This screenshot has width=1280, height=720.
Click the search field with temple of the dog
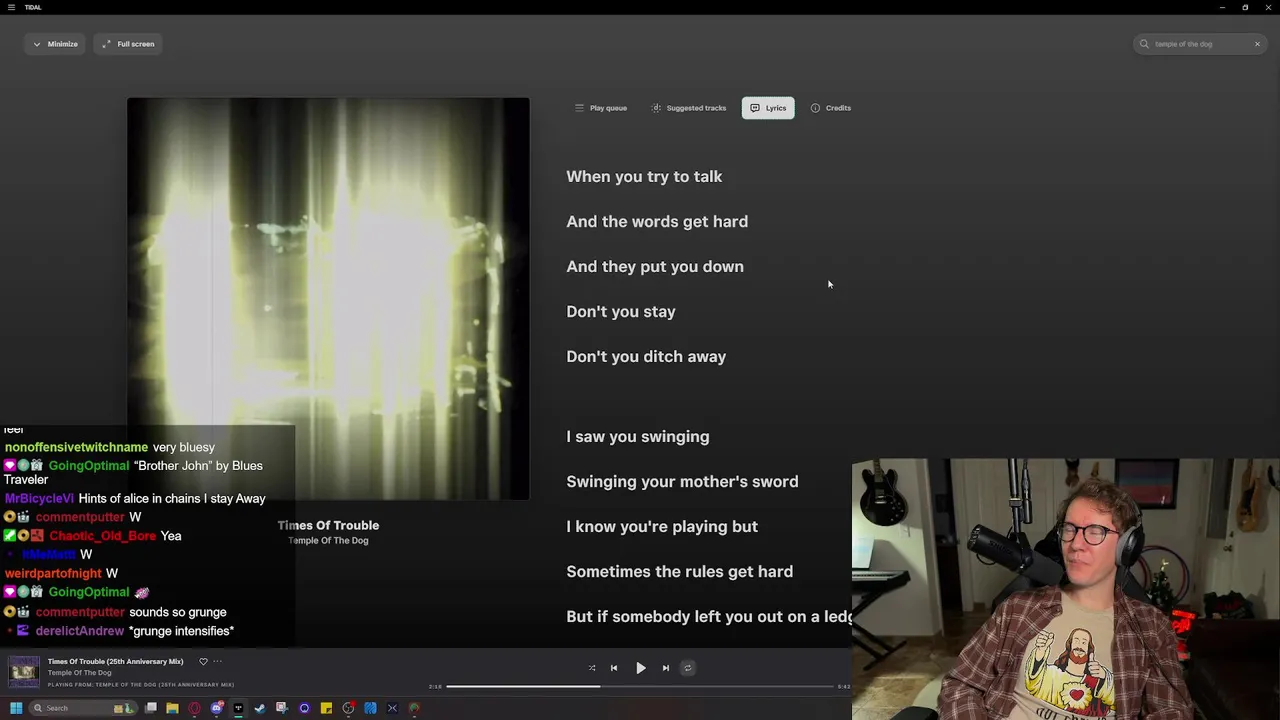click(x=1200, y=44)
